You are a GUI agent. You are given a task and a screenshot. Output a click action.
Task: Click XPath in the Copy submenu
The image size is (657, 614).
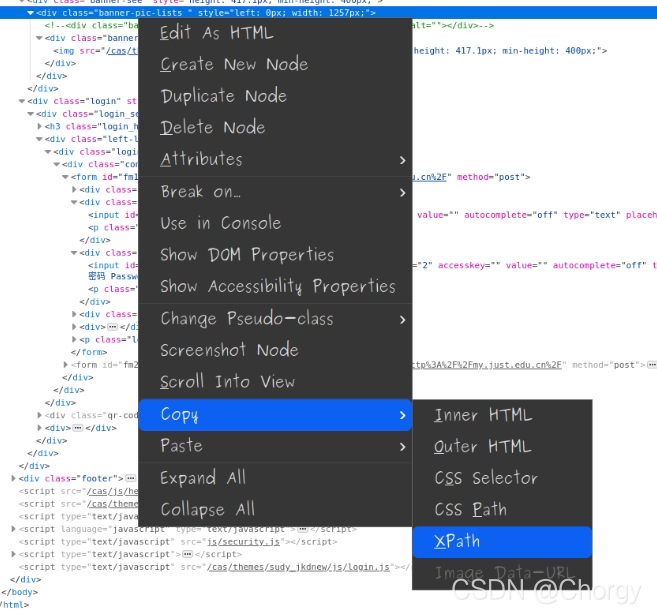pos(502,542)
